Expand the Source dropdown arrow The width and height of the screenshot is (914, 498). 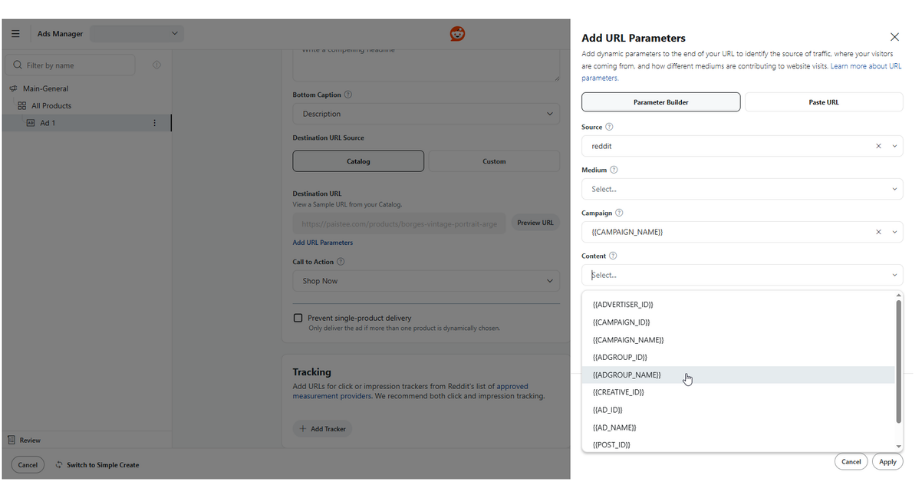tap(895, 146)
